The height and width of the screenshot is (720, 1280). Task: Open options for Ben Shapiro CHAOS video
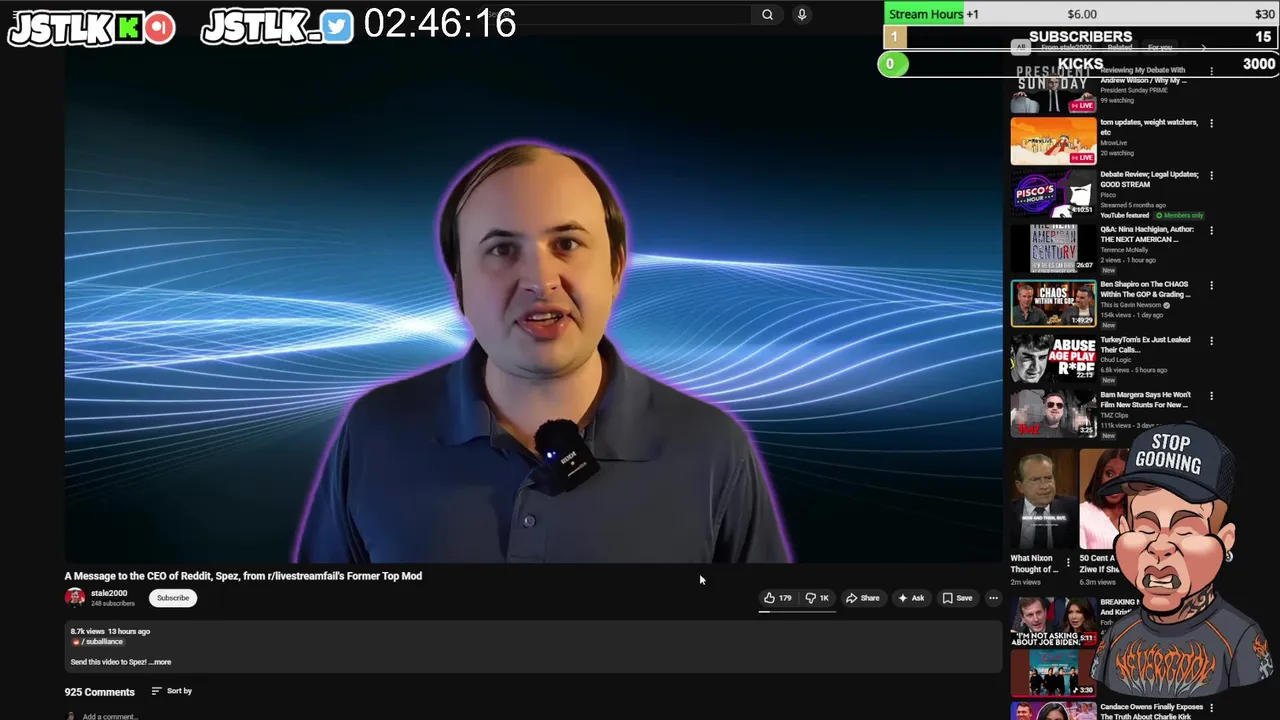pos(1211,285)
